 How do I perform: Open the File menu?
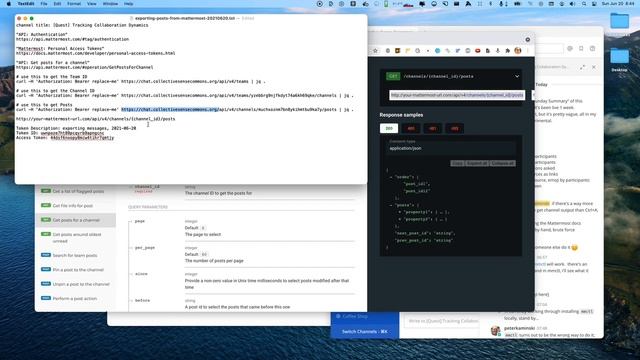click(44, 4)
